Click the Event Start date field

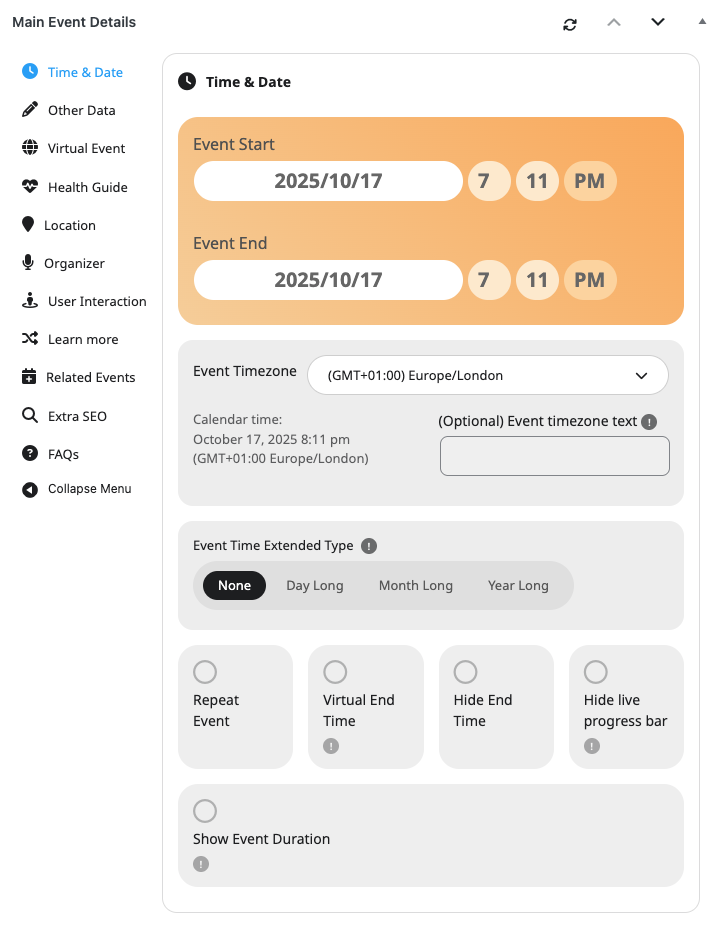coord(328,182)
